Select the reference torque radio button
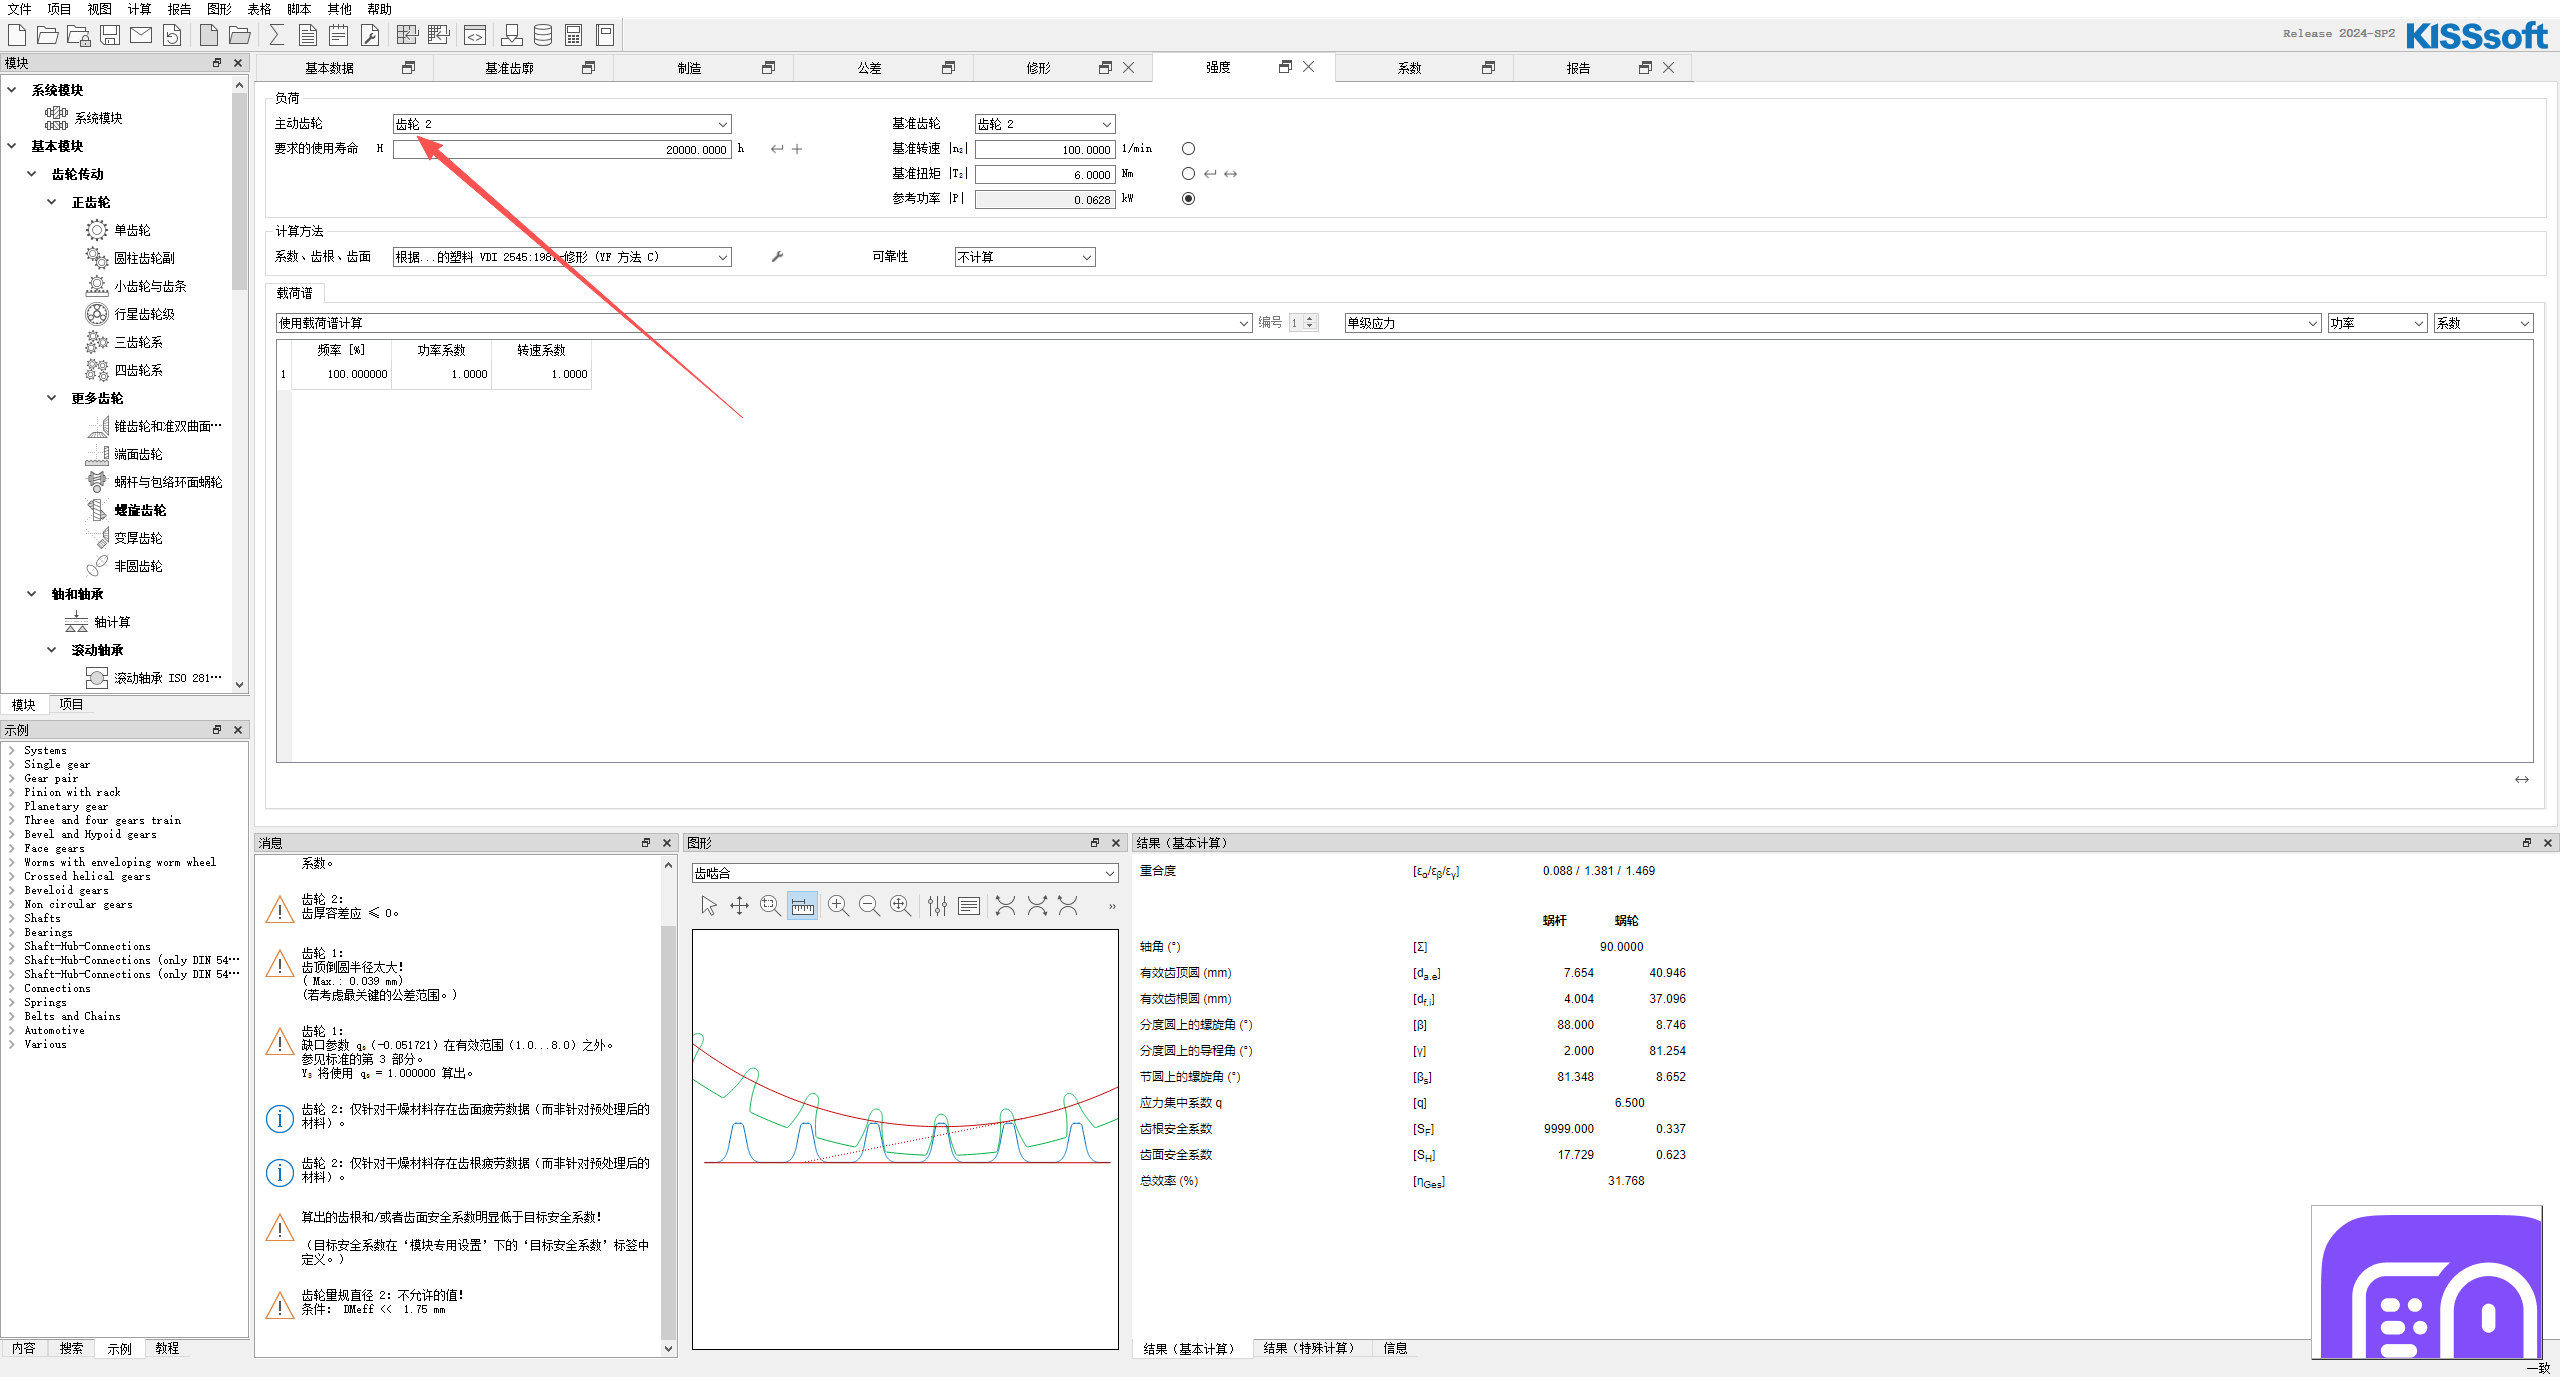Screen dimensions: 2560x1377 click(1188, 174)
